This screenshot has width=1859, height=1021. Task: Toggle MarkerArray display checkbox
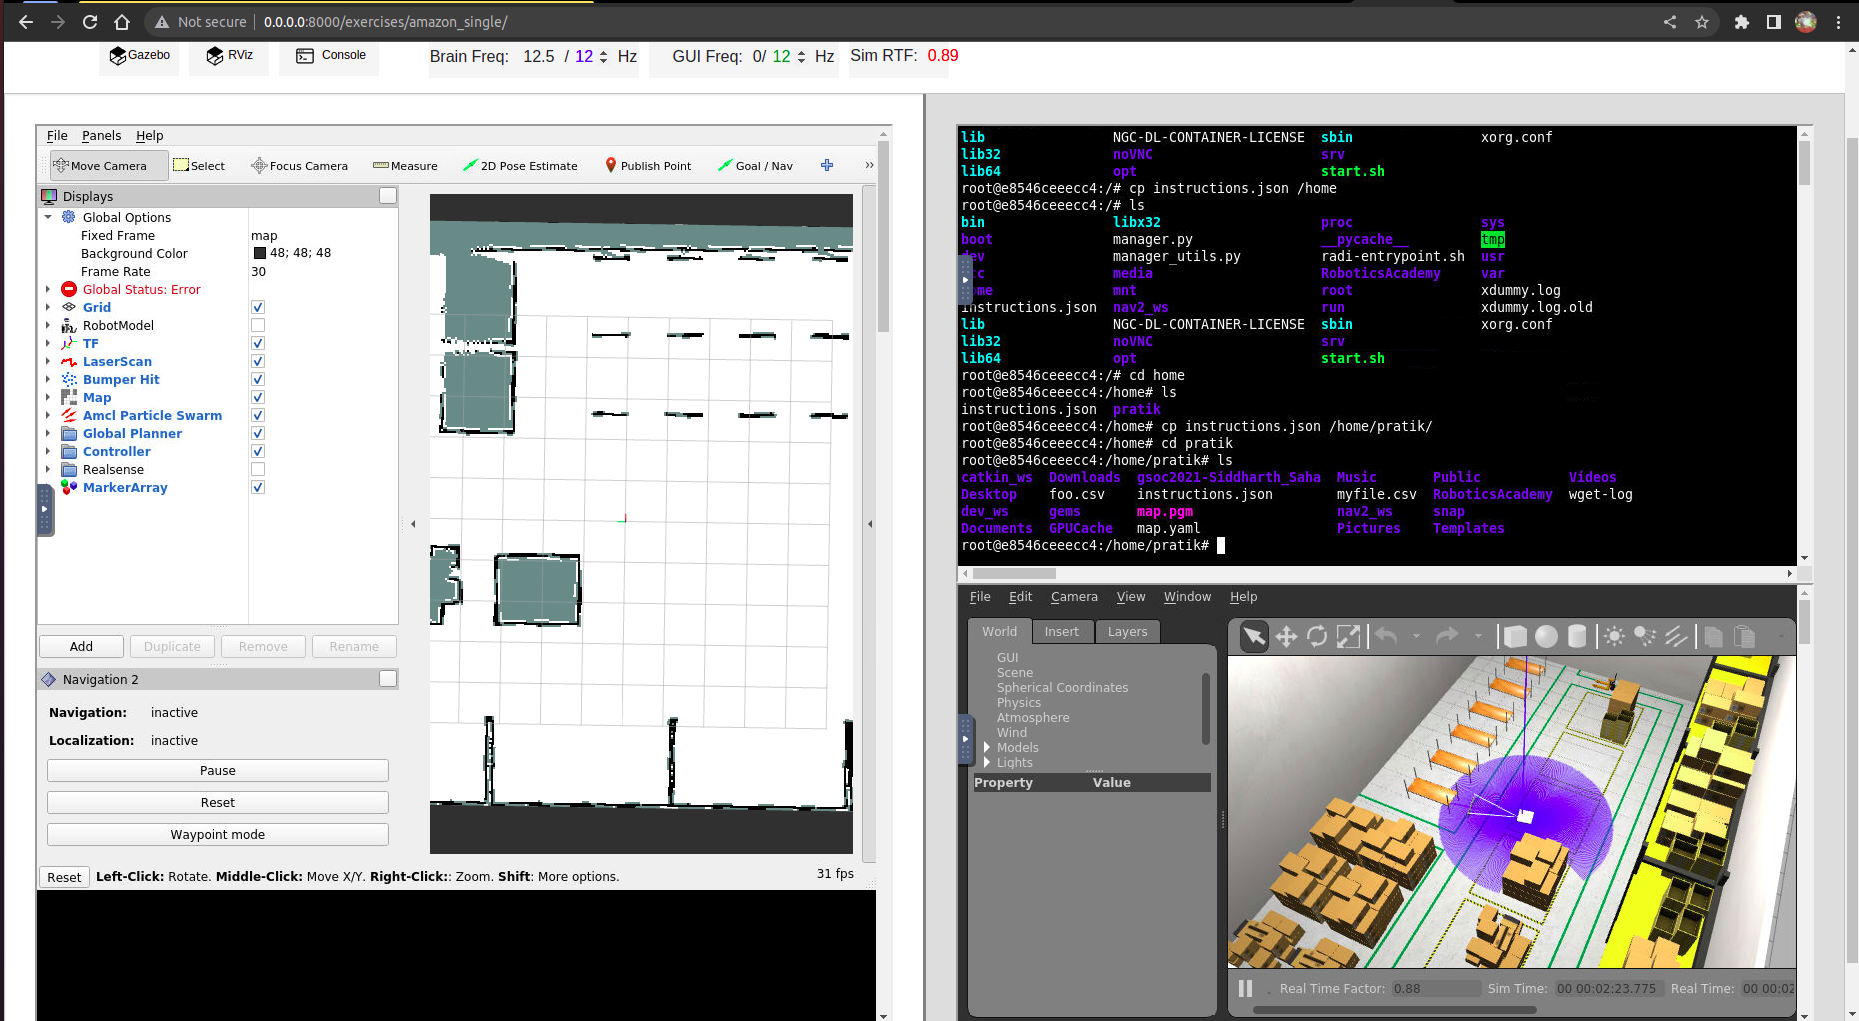[258, 488]
